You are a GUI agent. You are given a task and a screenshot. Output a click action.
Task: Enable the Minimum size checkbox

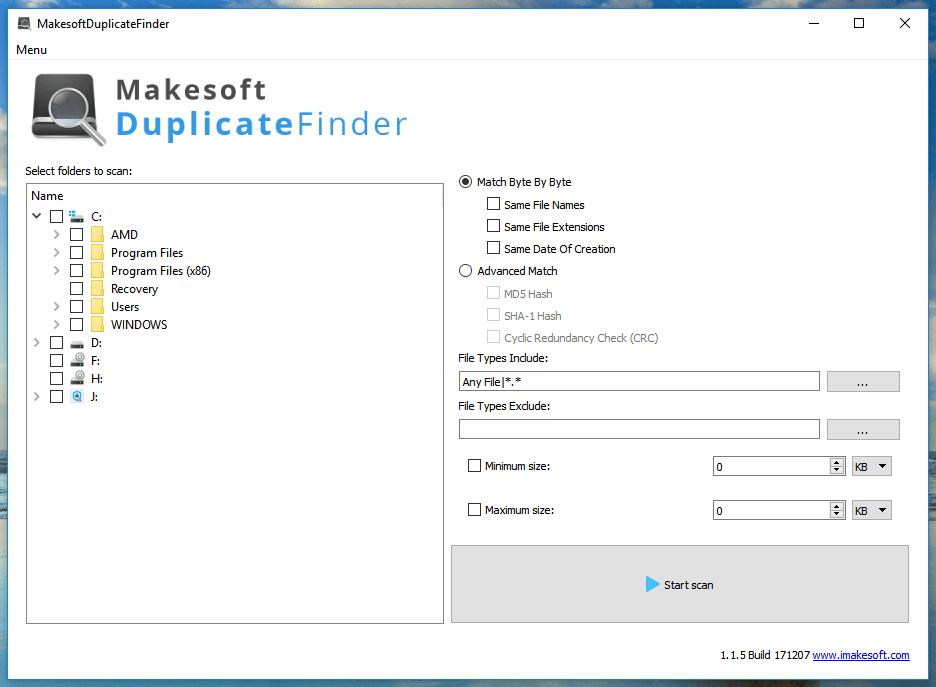coord(474,465)
